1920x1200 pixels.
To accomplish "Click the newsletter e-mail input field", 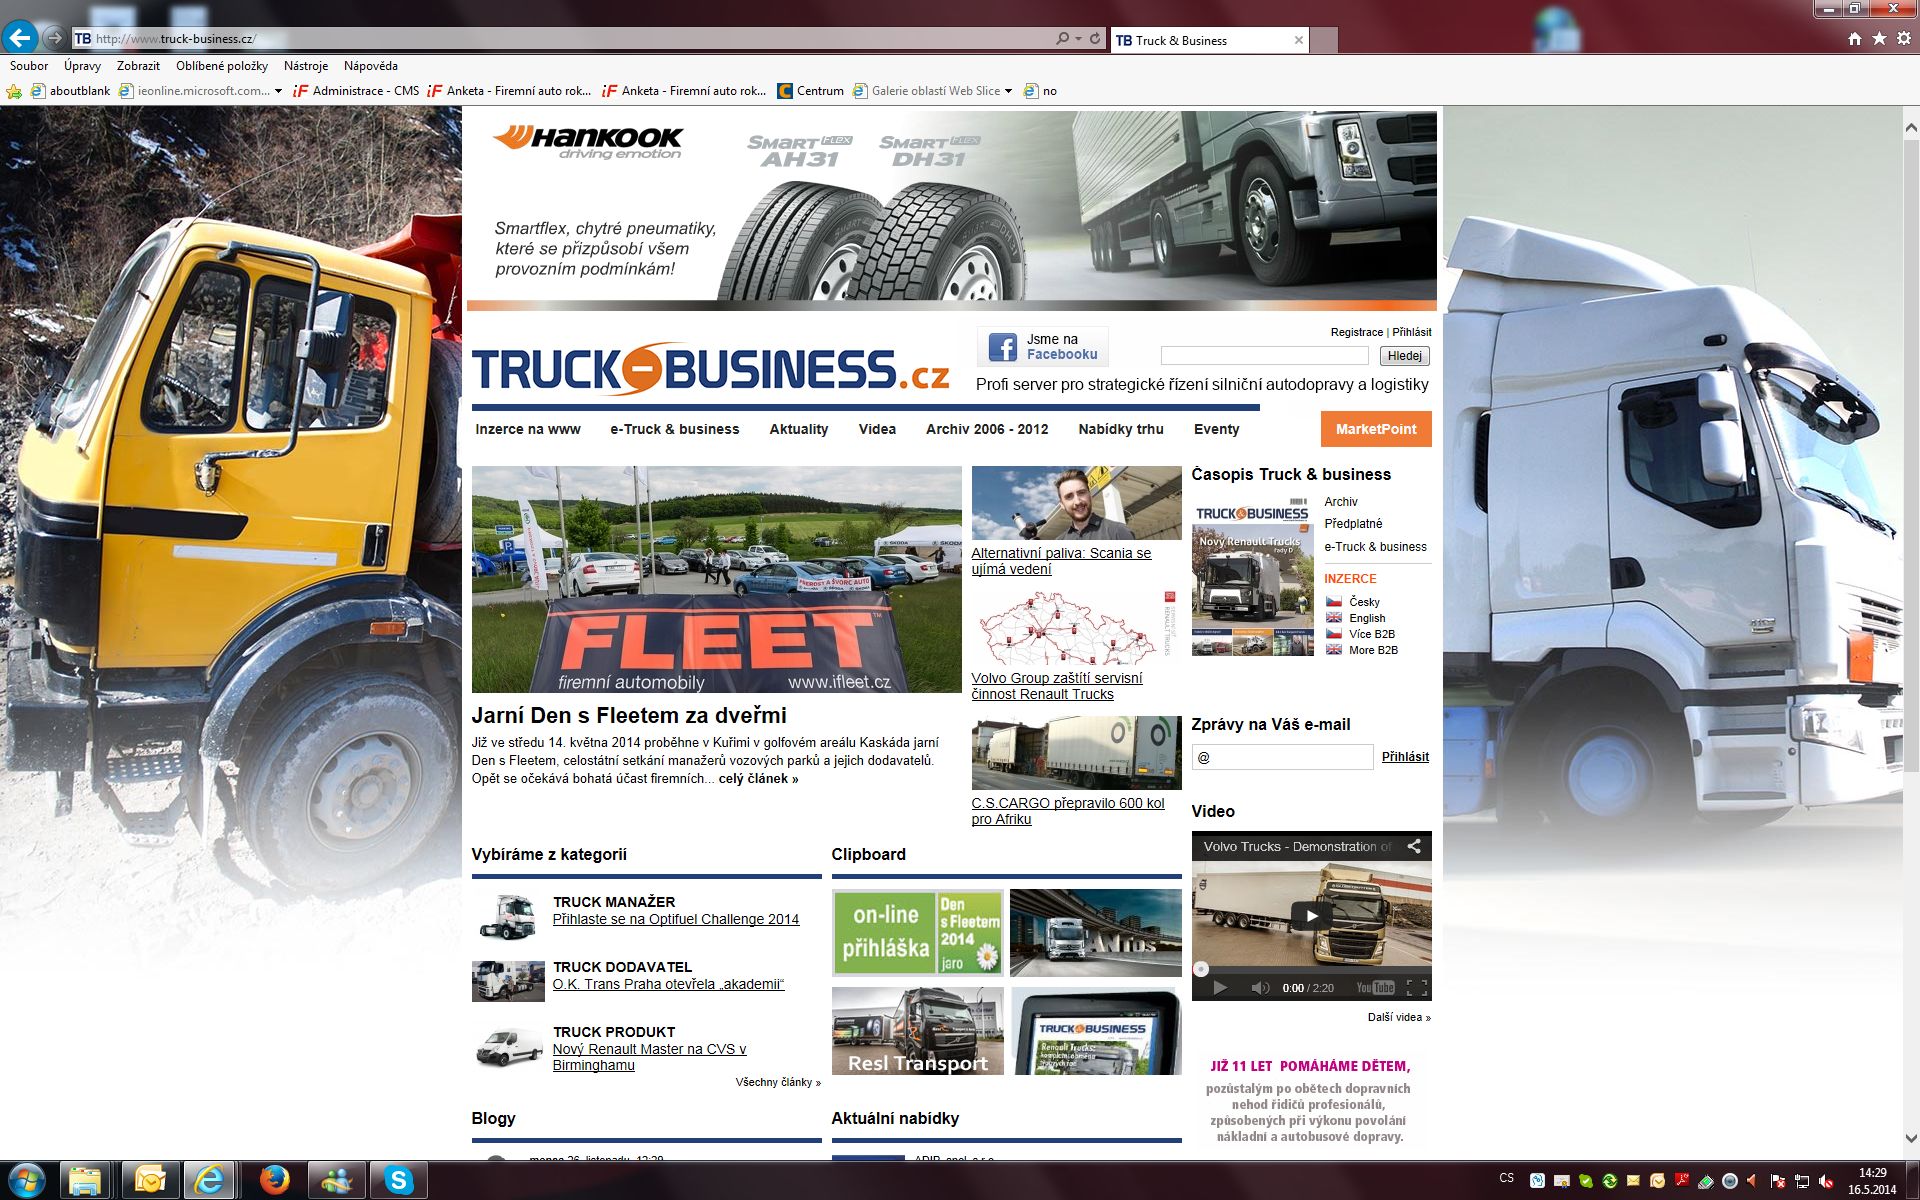I will pos(1282,757).
